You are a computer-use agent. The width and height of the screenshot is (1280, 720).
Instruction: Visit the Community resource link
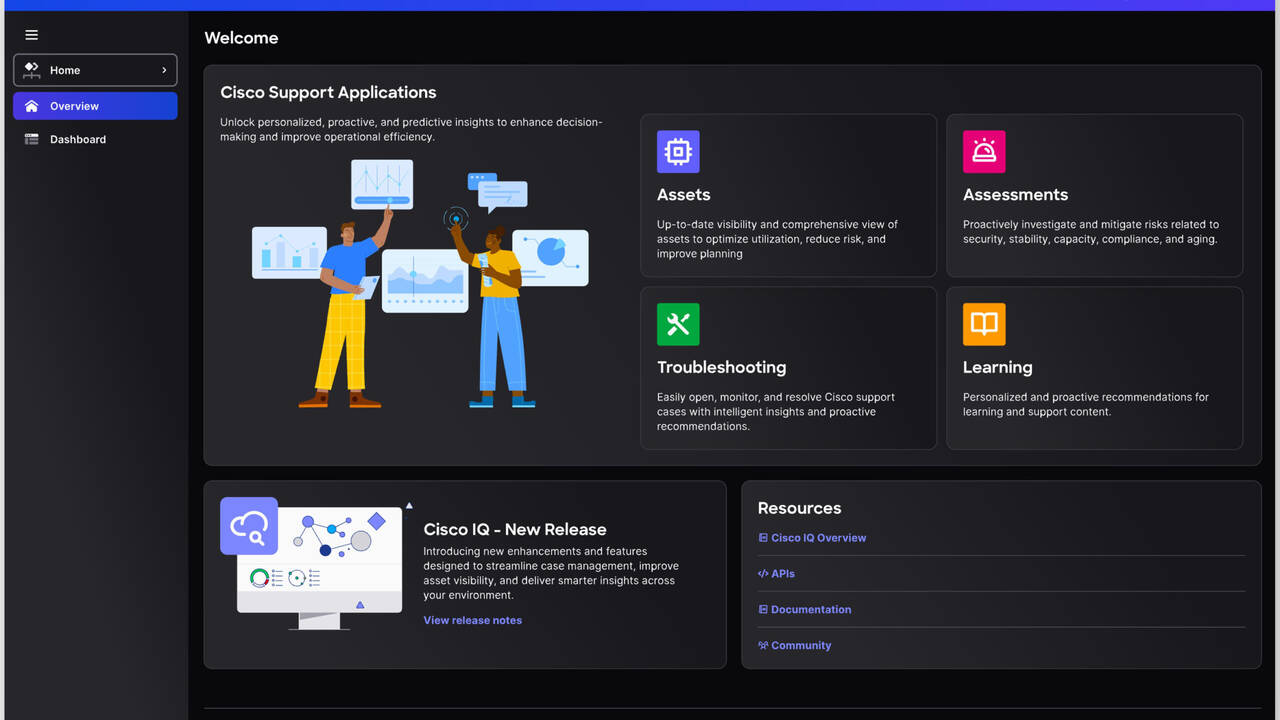coord(800,646)
